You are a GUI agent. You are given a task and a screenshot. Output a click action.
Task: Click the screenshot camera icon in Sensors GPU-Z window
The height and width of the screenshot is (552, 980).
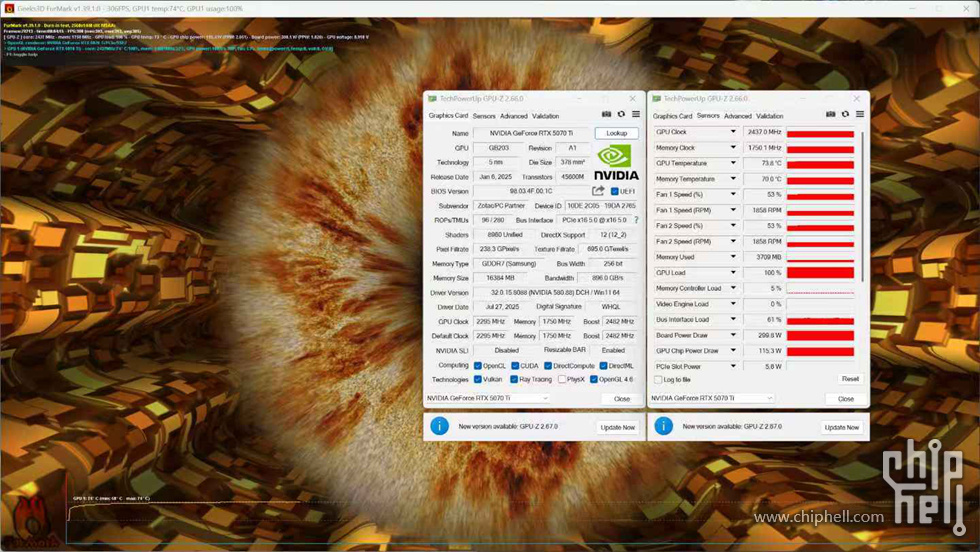coord(831,114)
